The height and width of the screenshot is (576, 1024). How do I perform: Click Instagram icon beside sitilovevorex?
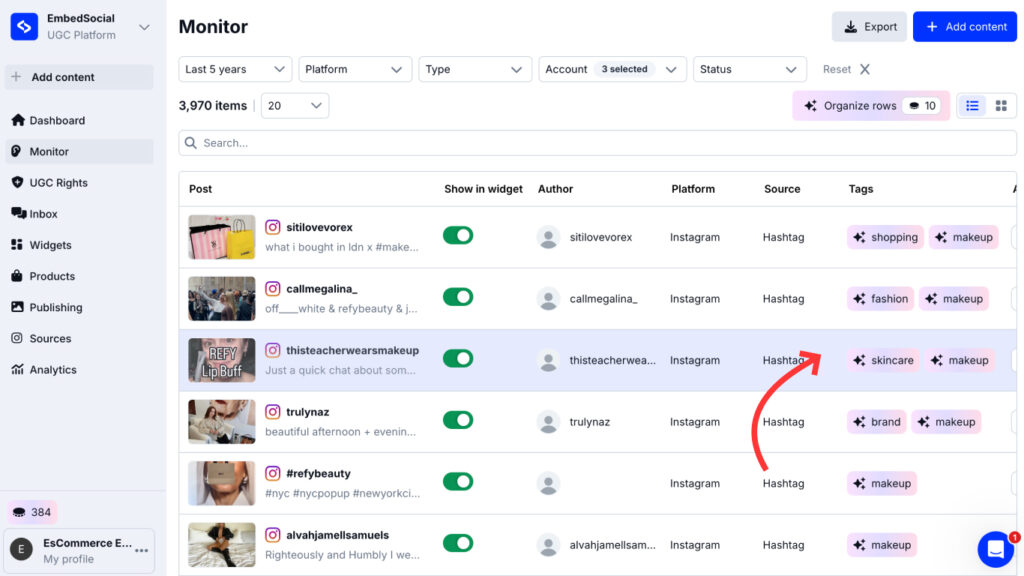[x=273, y=227]
